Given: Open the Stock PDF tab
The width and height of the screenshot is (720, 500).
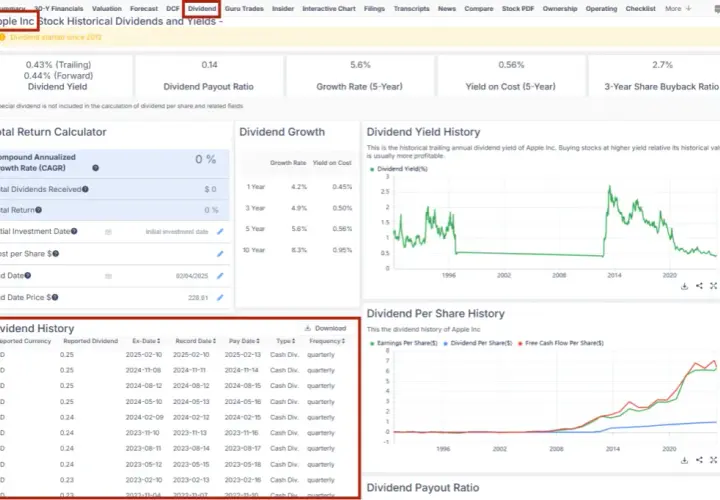Looking at the screenshot, I should point(518,8).
